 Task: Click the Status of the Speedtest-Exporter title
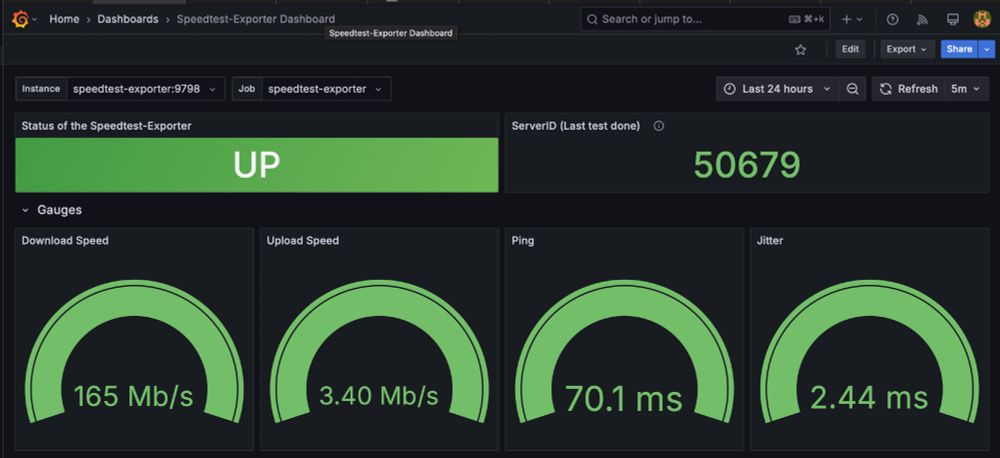tap(107, 126)
